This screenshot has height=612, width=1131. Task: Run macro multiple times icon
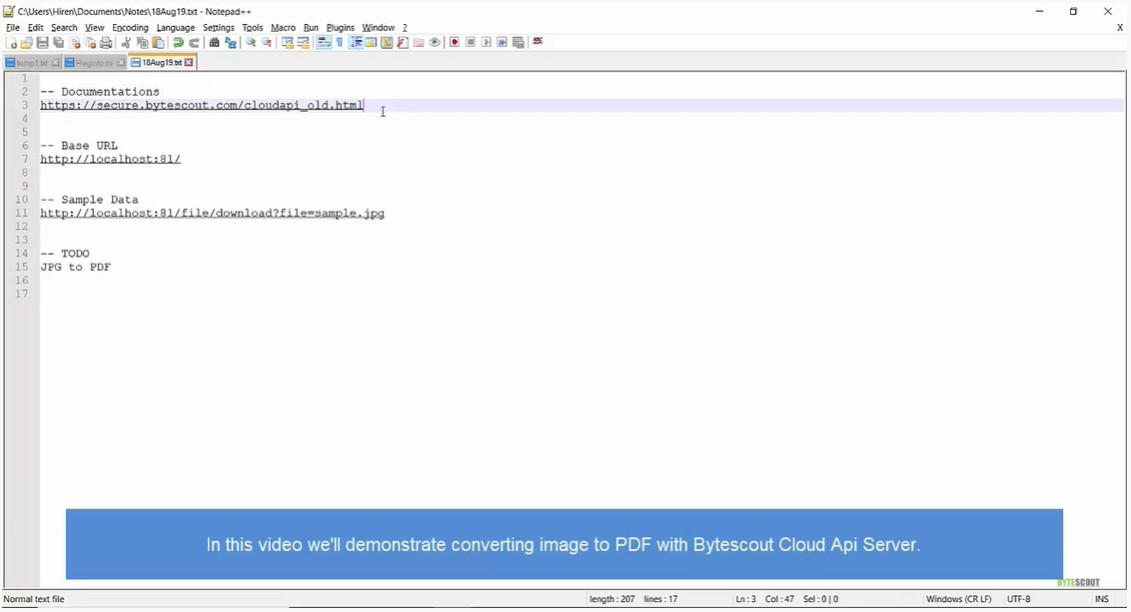tap(502, 43)
